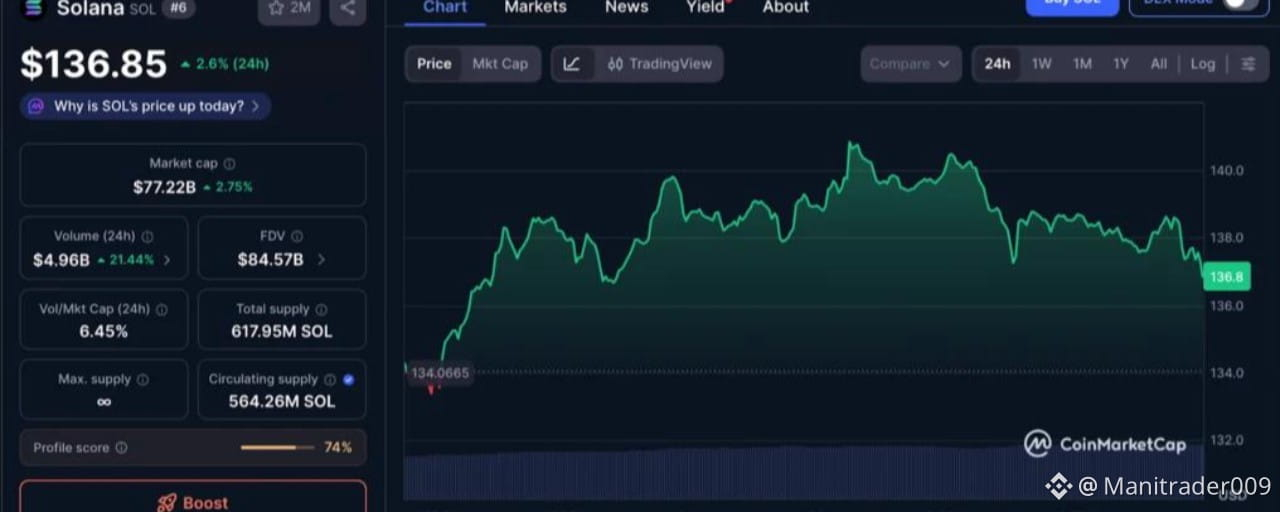The height and width of the screenshot is (512, 1280).
Task: Click the Boost button
Action: tap(193, 497)
